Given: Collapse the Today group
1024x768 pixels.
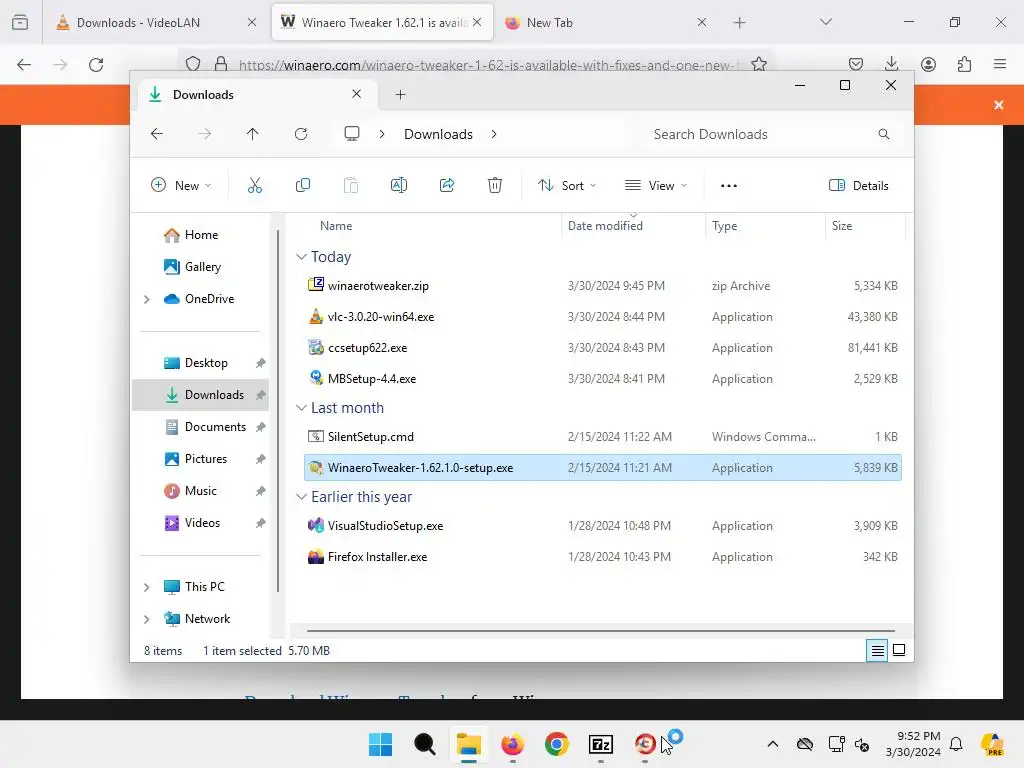Looking at the screenshot, I should click(x=301, y=257).
